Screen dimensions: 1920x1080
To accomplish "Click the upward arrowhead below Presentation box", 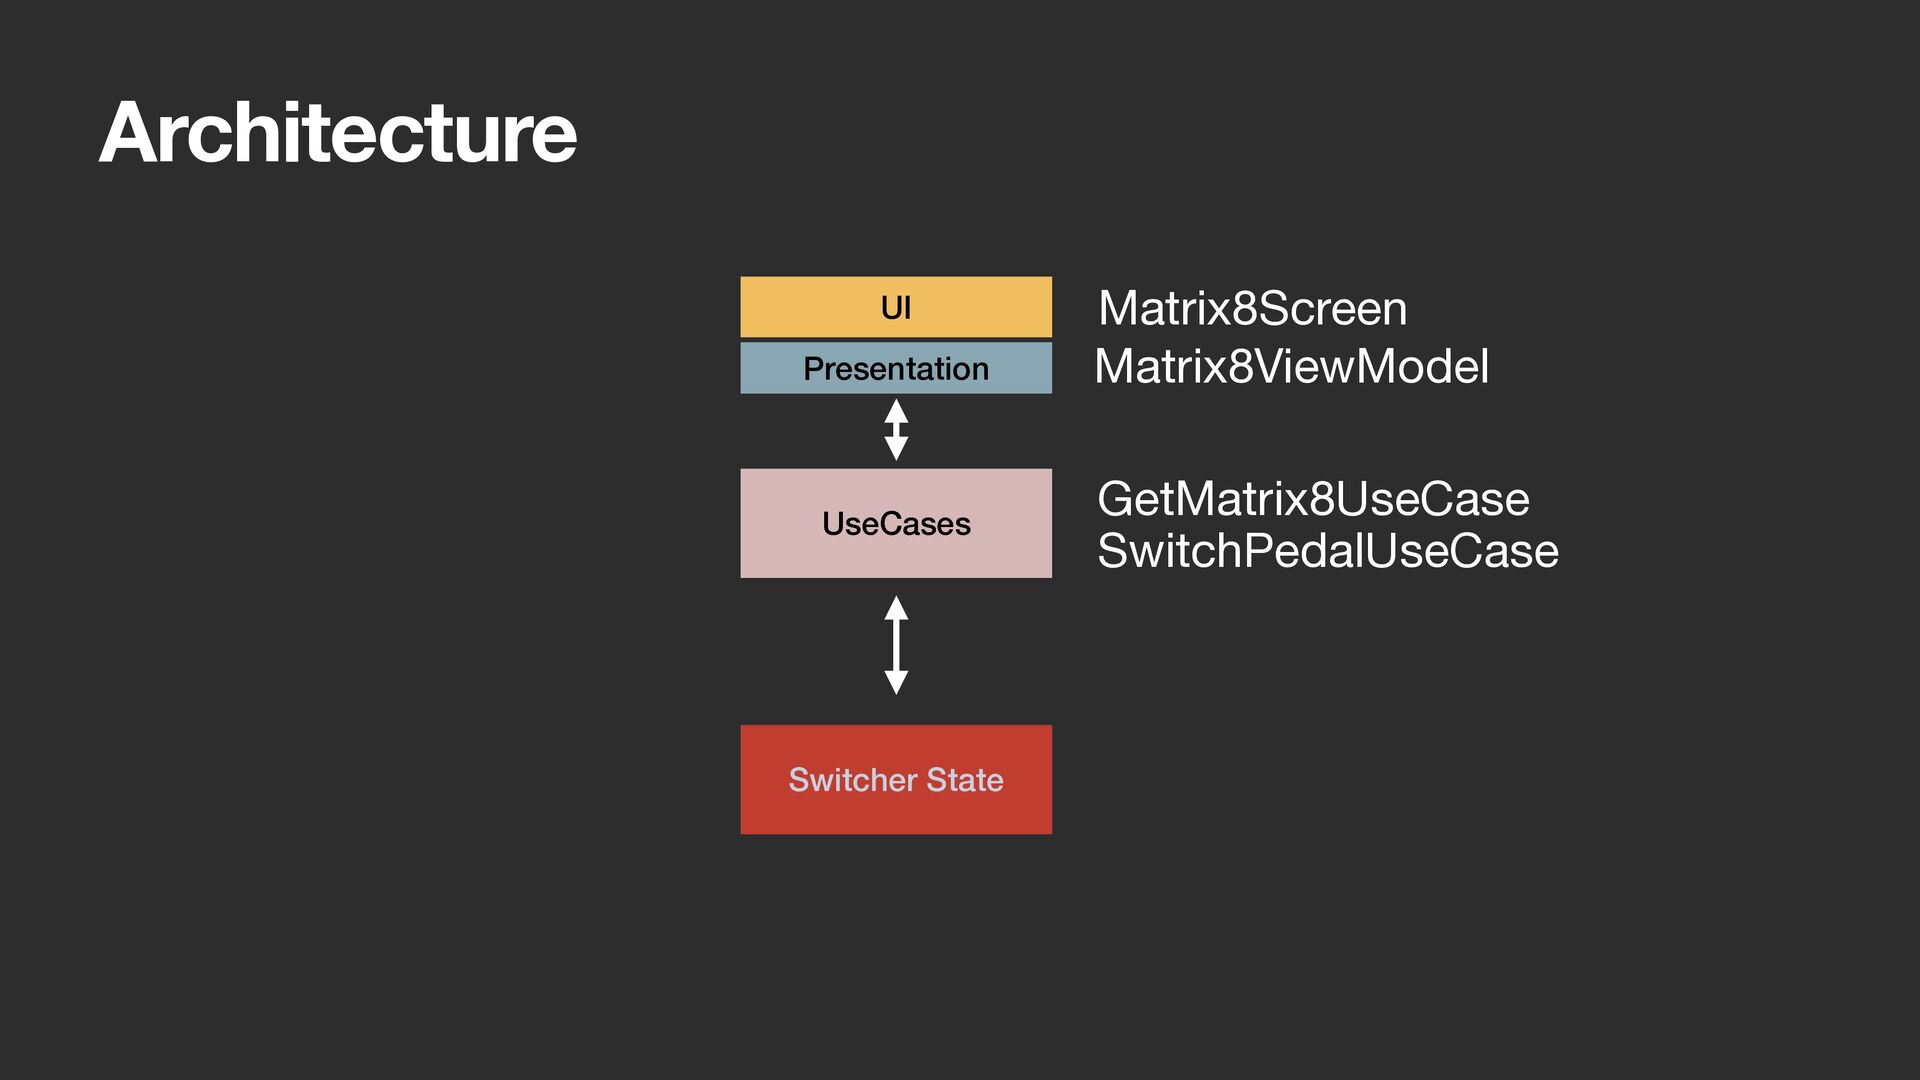I will click(896, 410).
